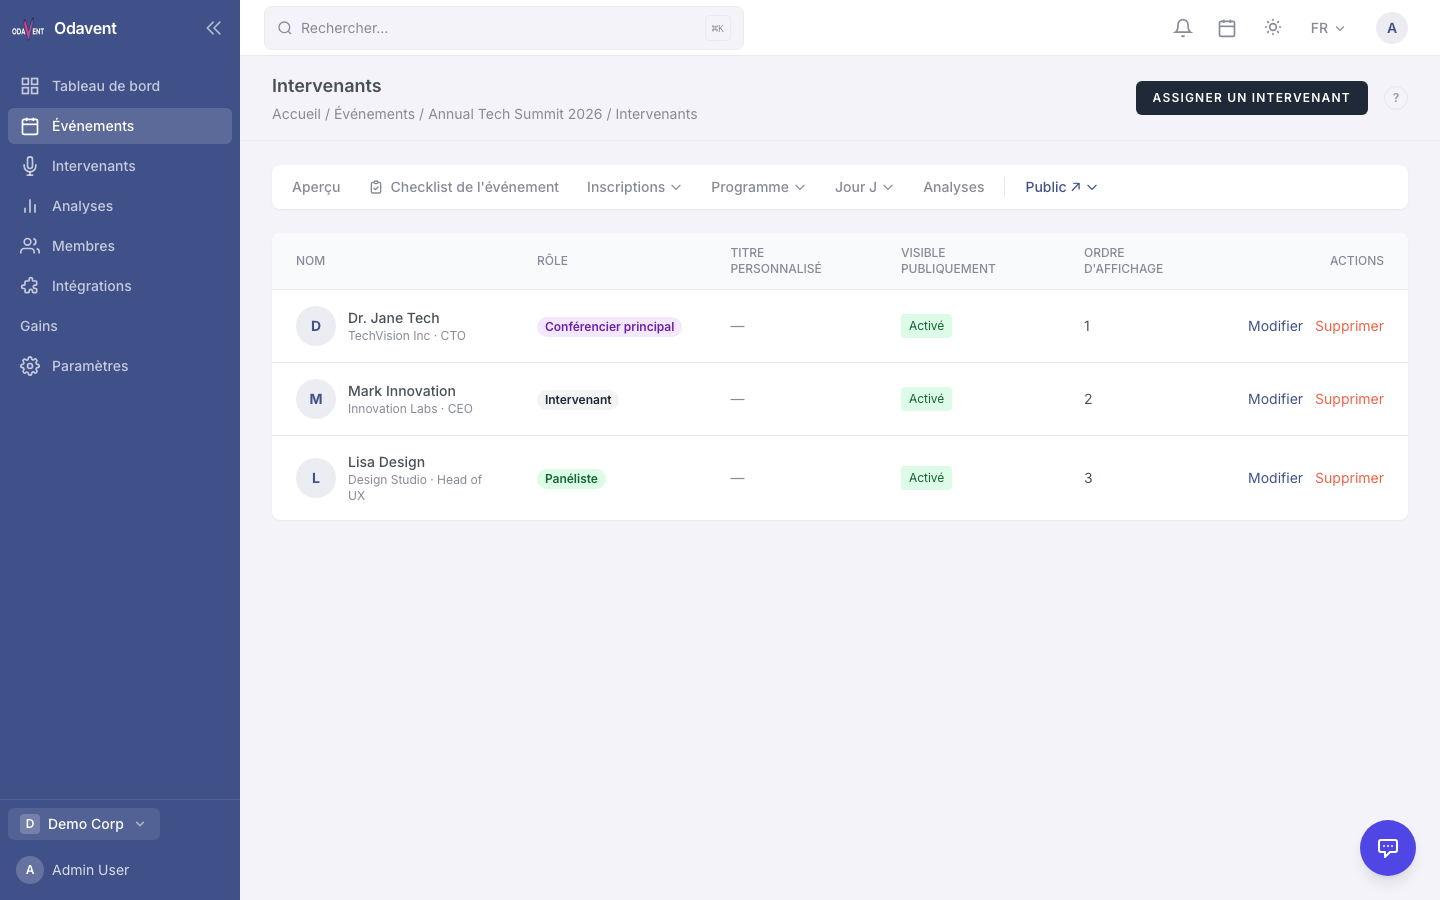Open Checklist de l'événement tab
Viewport: 1440px width, 900px height.
(x=464, y=187)
